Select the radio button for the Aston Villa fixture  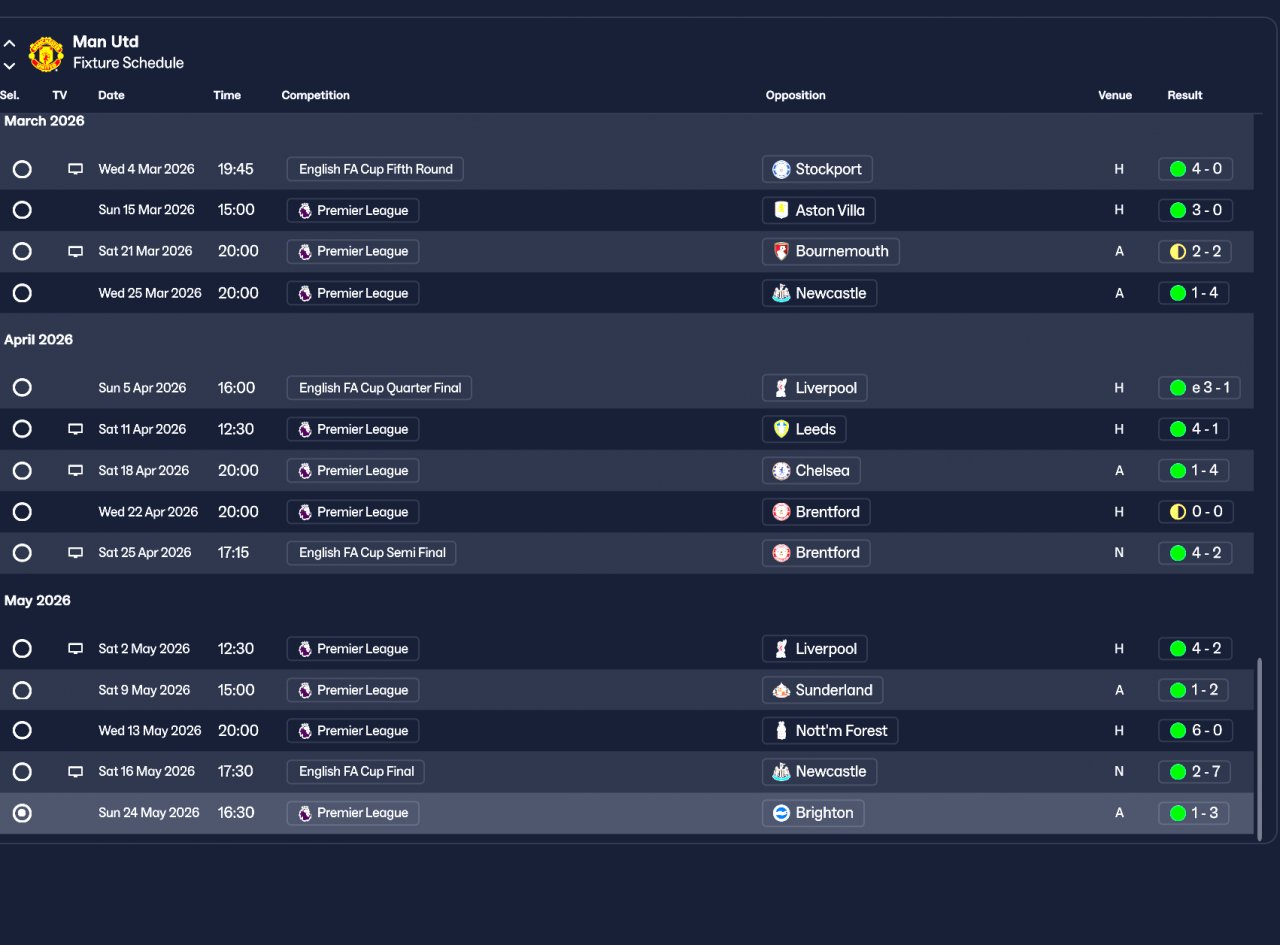[x=22, y=210]
